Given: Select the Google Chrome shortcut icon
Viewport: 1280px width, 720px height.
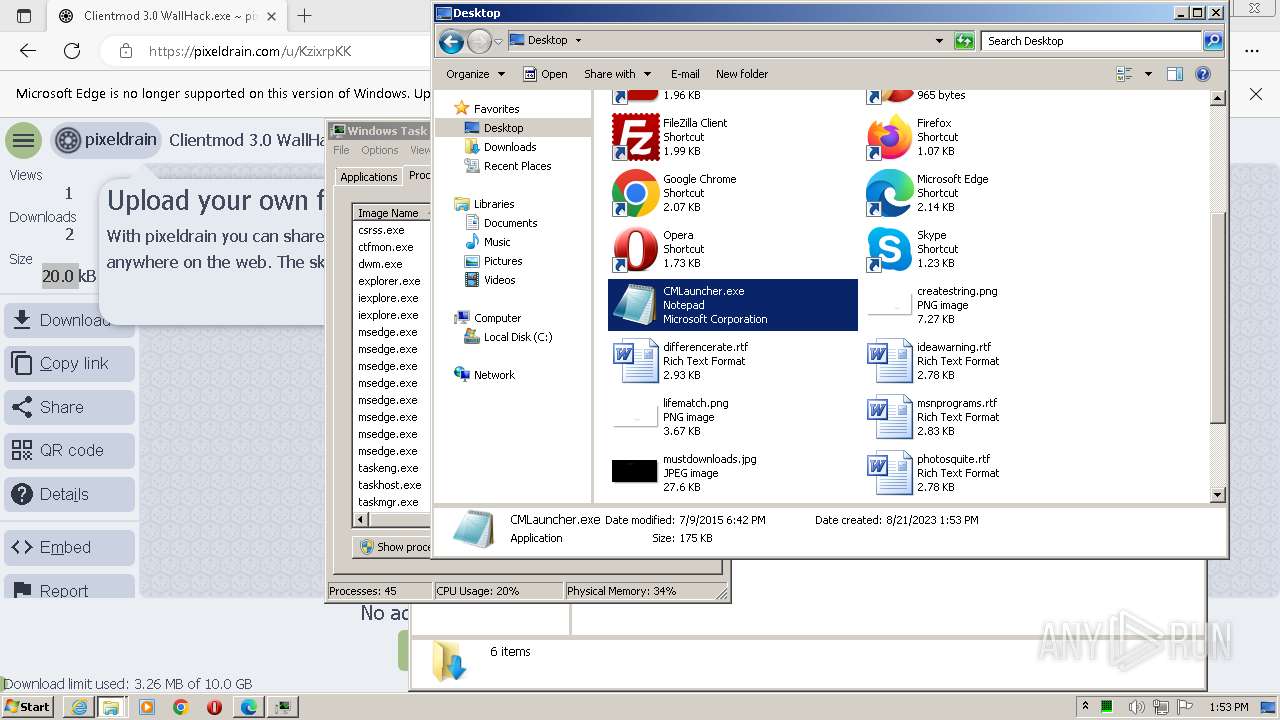Looking at the screenshot, I should click(635, 193).
